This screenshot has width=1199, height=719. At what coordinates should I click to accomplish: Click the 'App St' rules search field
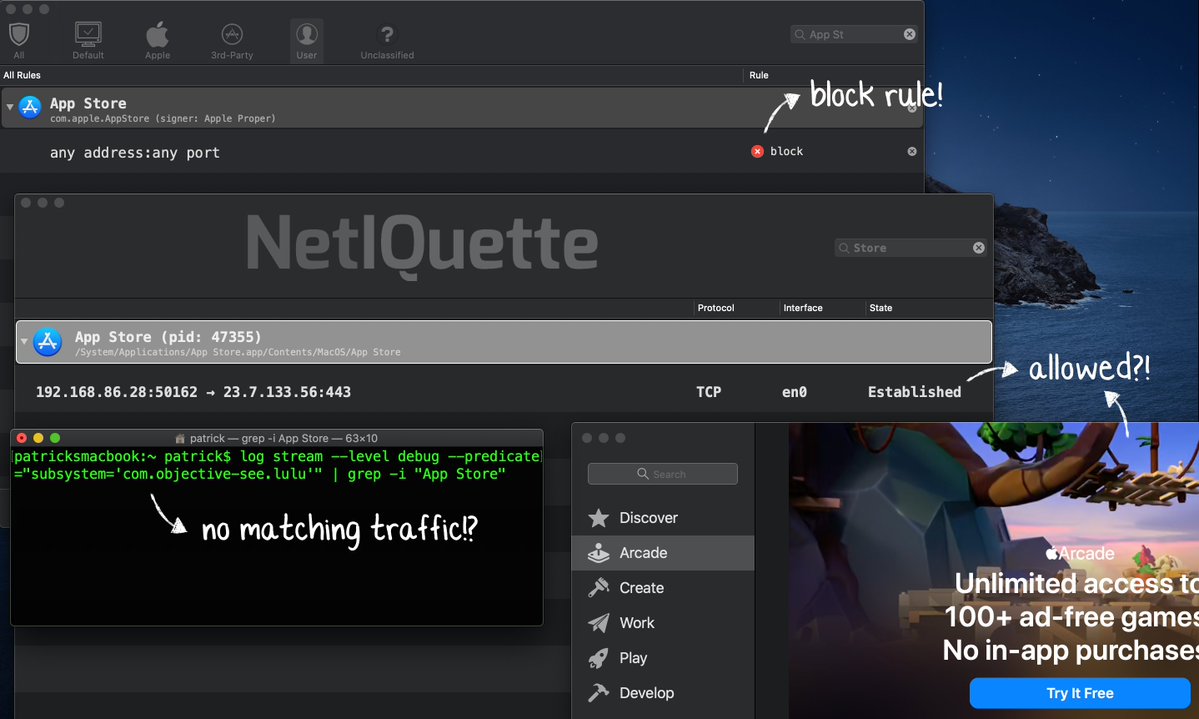click(x=853, y=34)
